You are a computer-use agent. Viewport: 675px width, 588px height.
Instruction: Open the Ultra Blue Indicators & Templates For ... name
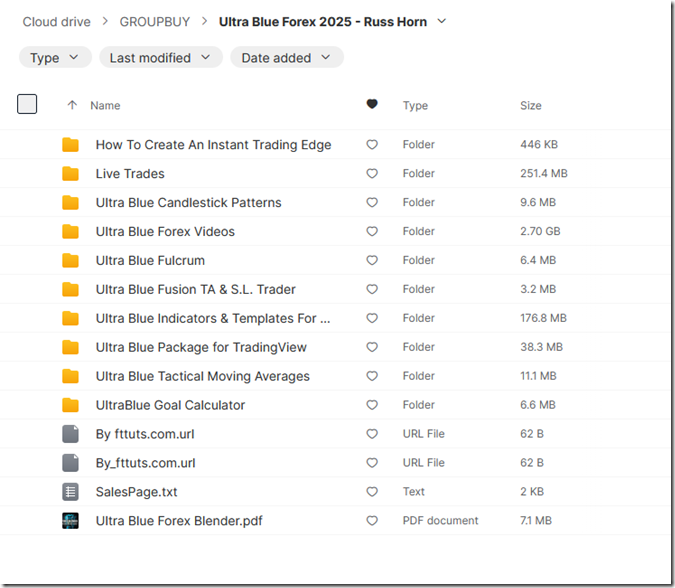(x=213, y=318)
